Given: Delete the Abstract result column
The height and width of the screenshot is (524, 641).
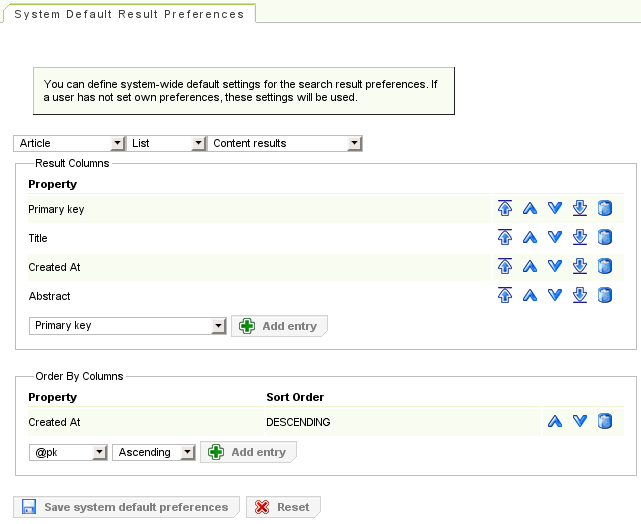Looking at the screenshot, I should click(604, 296).
